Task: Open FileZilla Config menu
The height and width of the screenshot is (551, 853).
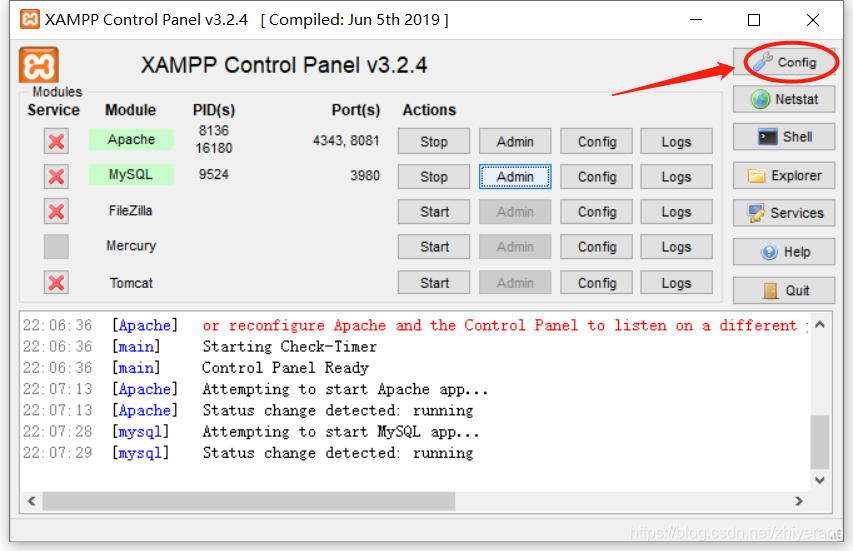Action: pyautogui.click(x=596, y=212)
